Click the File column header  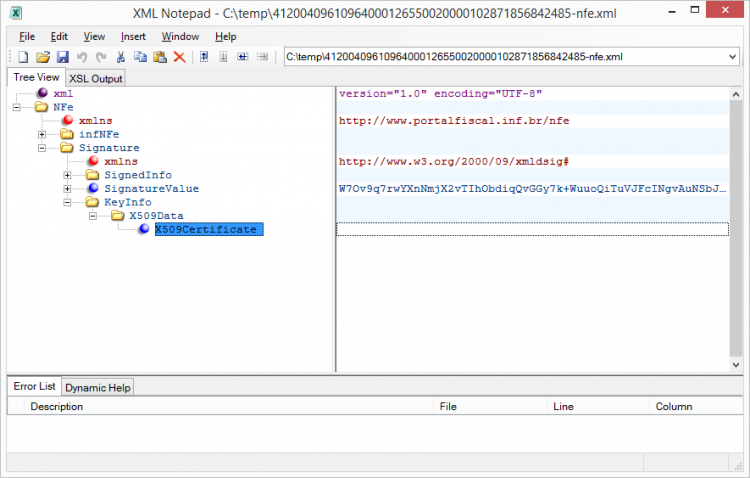(x=491, y=406)
